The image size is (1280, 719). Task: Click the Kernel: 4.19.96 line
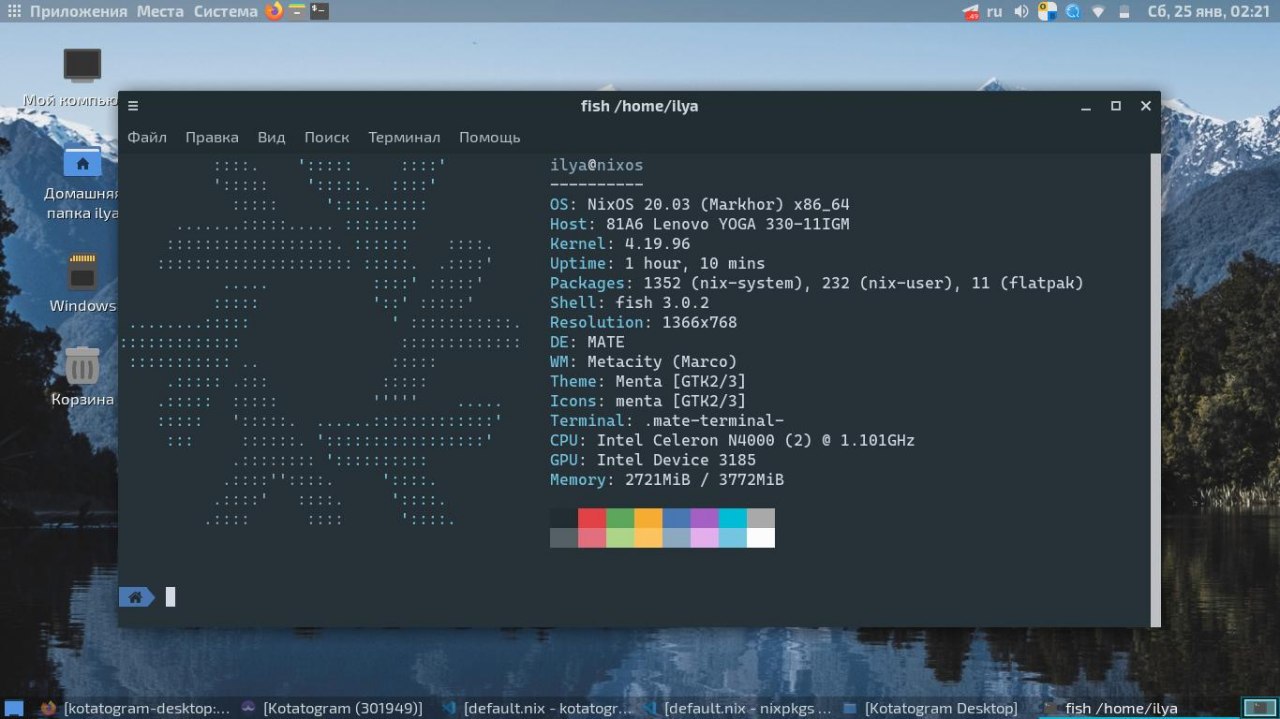[620, 244]
